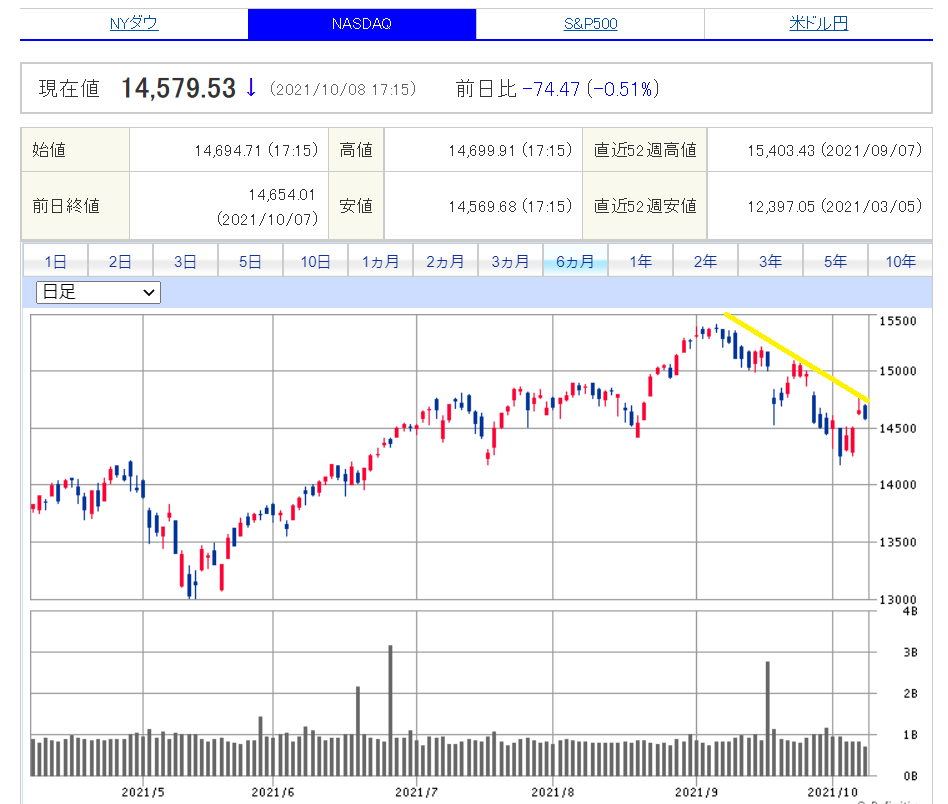Switch chart to 3カ月 range
This screenshot has width=948, height=804.
click(x=510, y=261)
